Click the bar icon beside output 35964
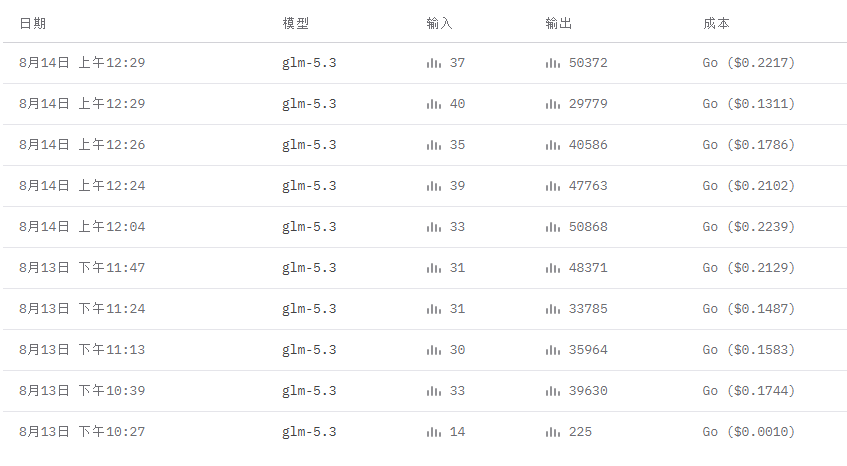Image resolution: width=847 pixels, height=466 pixels. coord(553,350)
